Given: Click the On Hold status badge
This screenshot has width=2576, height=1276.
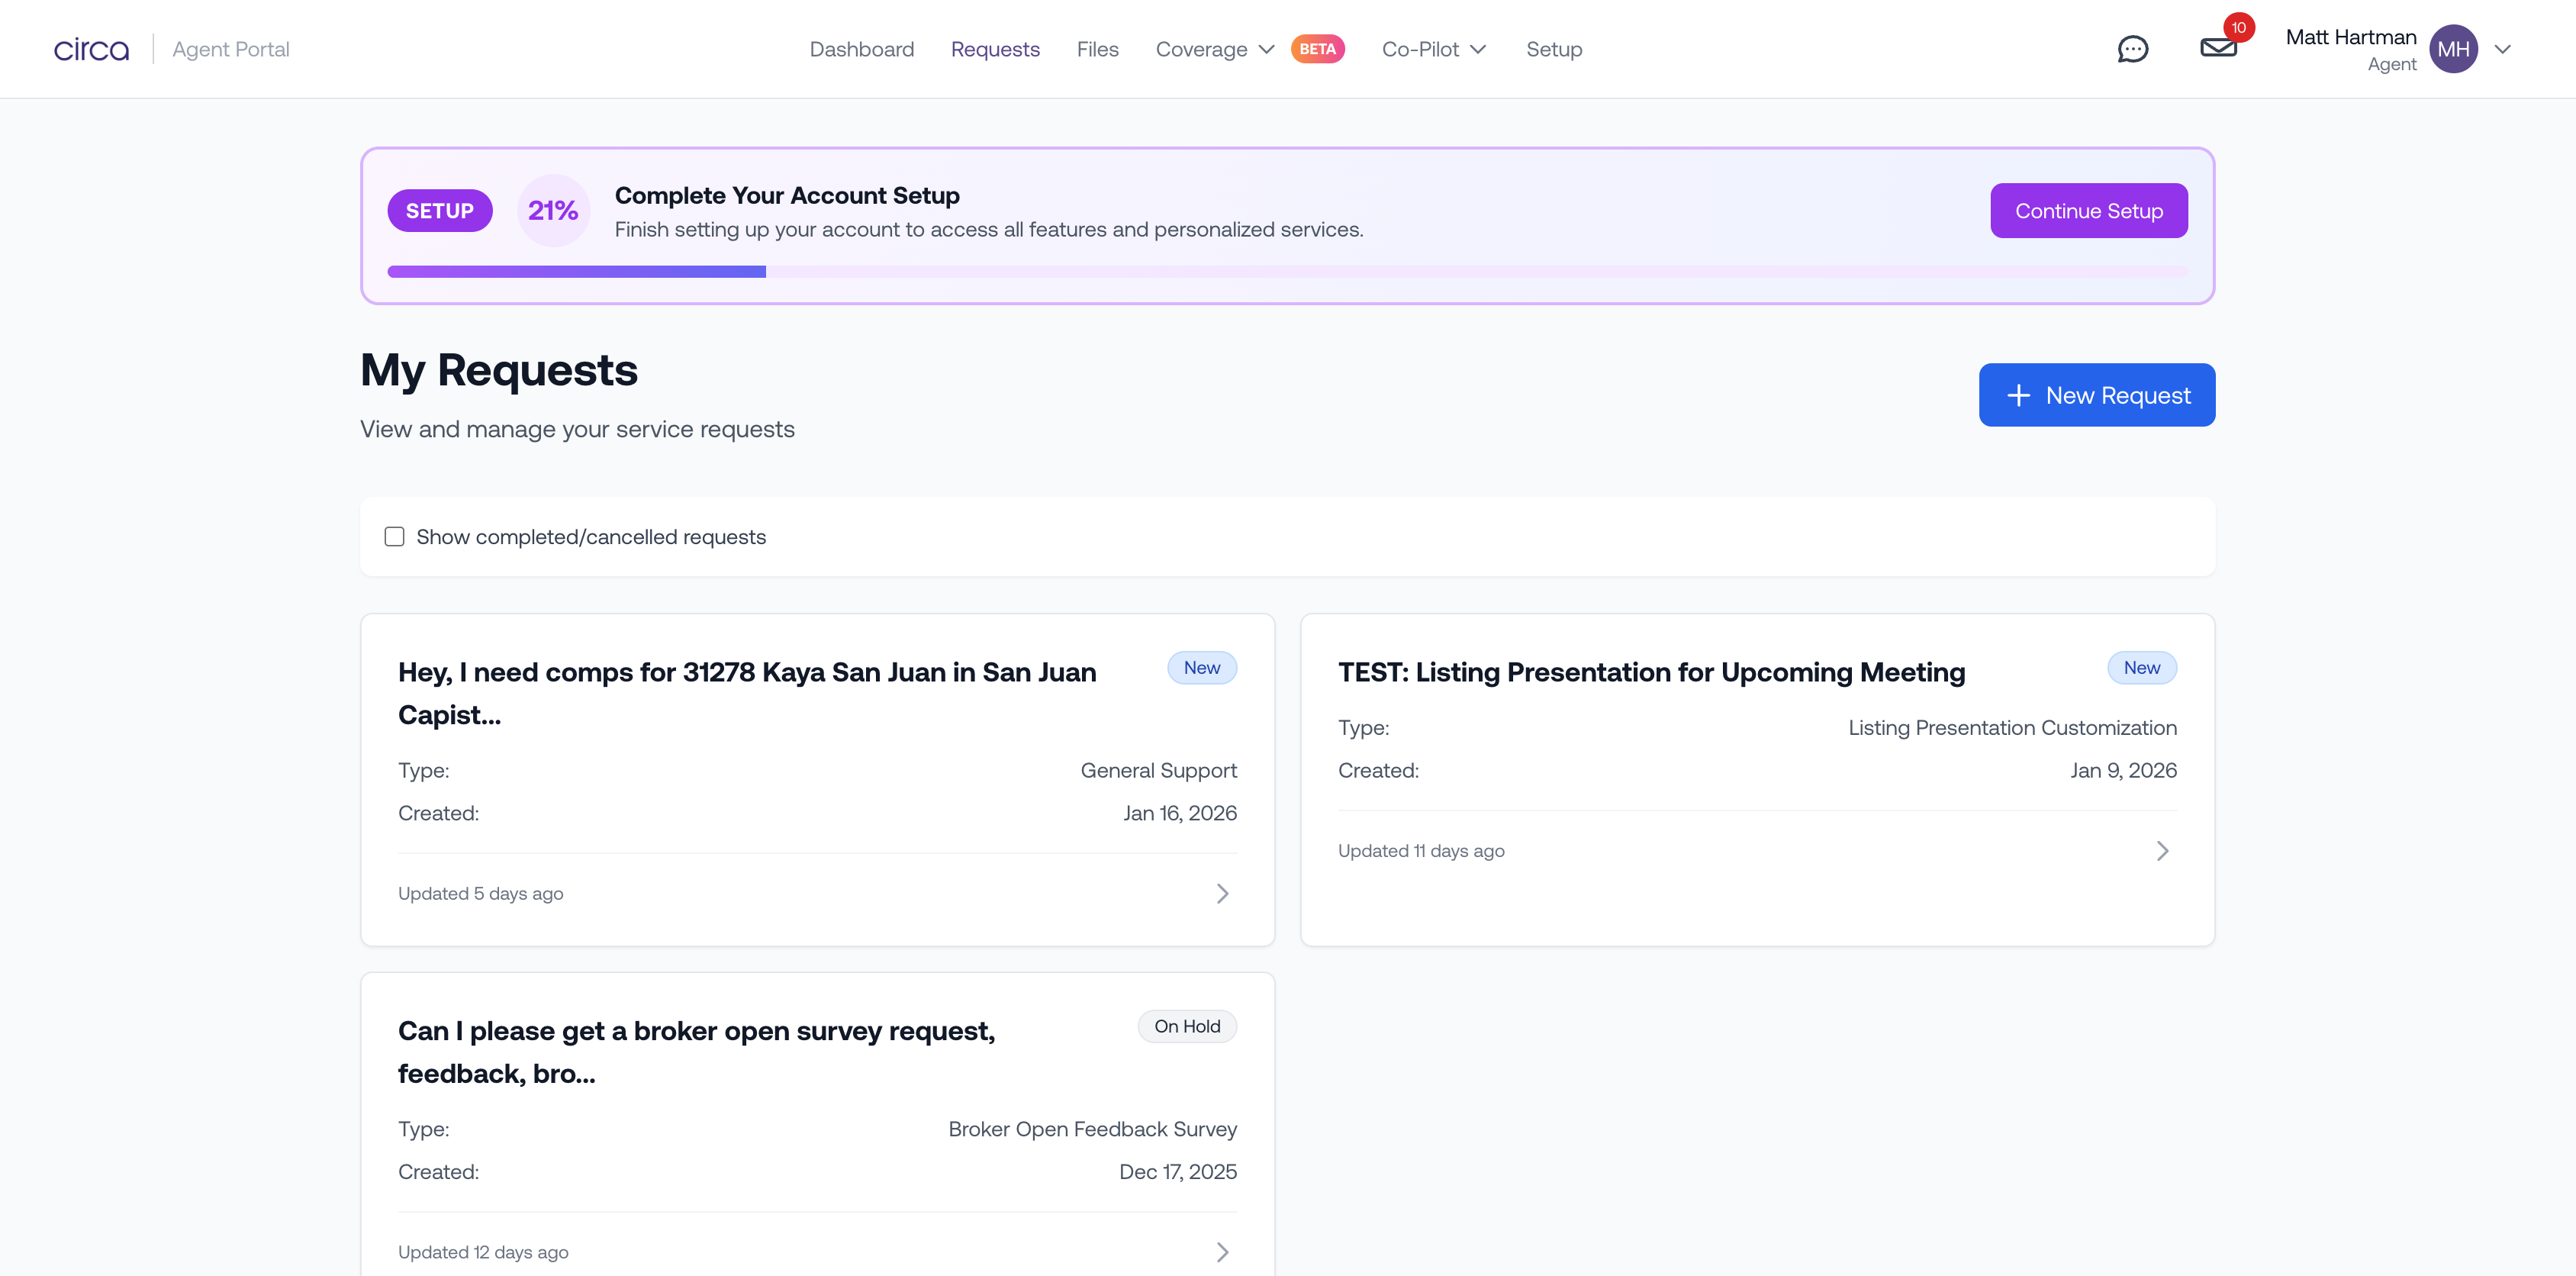Looking at the screenshot, I should pos(1187,1026).
